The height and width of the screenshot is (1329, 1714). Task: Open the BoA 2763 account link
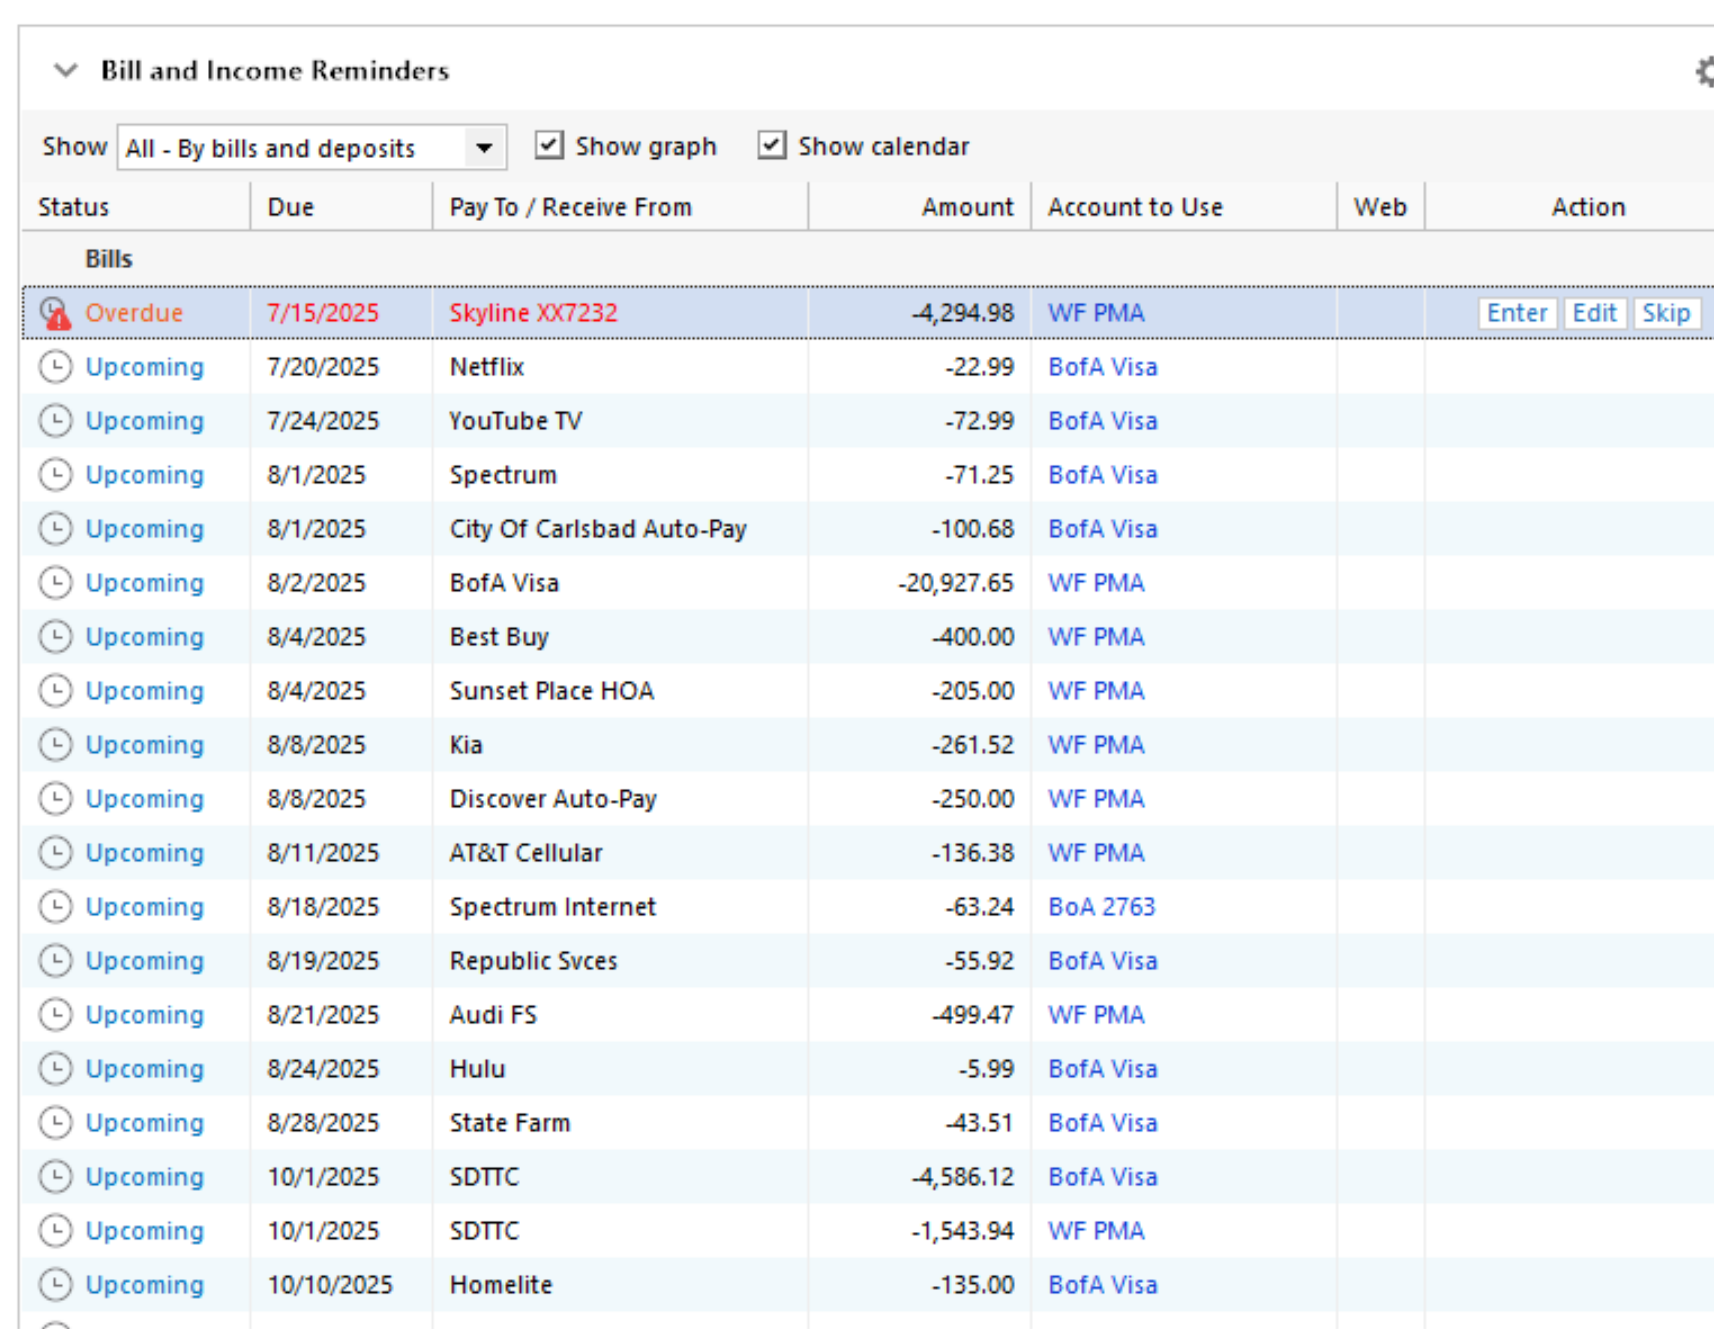pos(1101,907)
